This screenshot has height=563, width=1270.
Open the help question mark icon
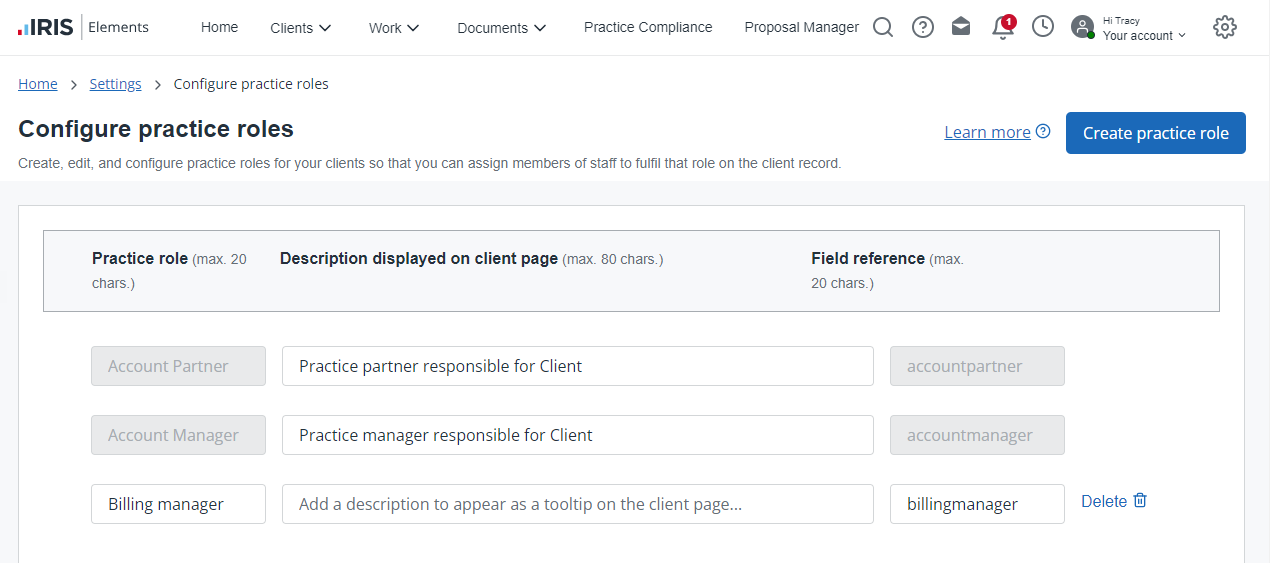[923, 27]
